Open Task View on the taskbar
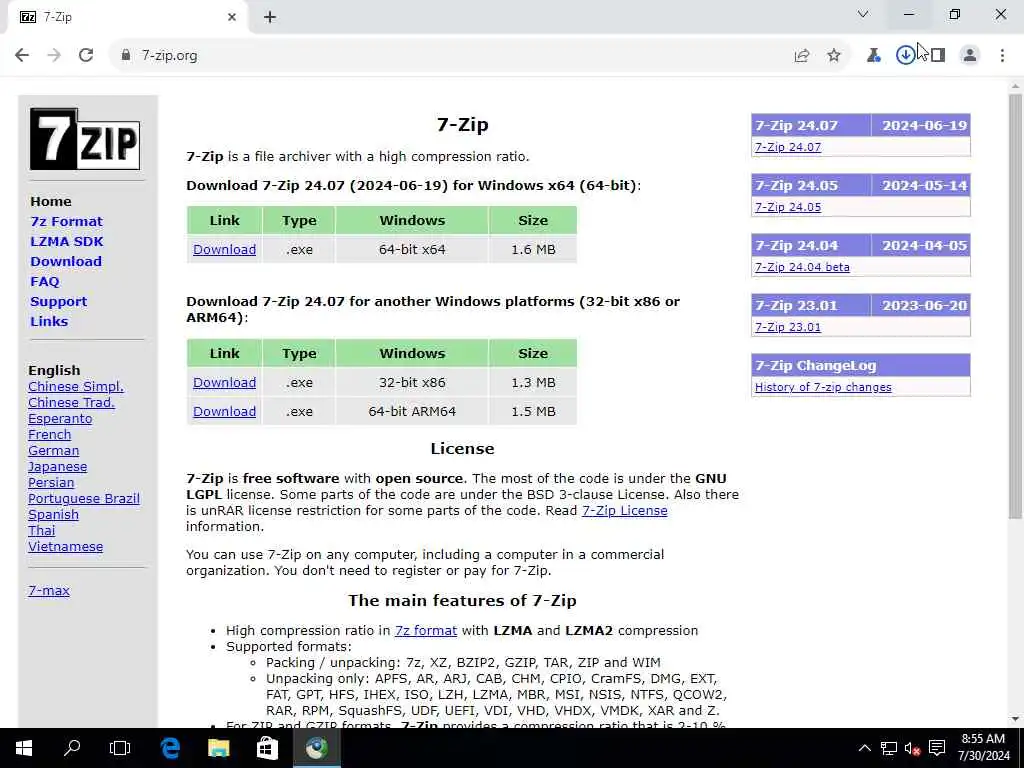Image resolution: width=1024 pixels, height=768 pixels. point(120,748)
